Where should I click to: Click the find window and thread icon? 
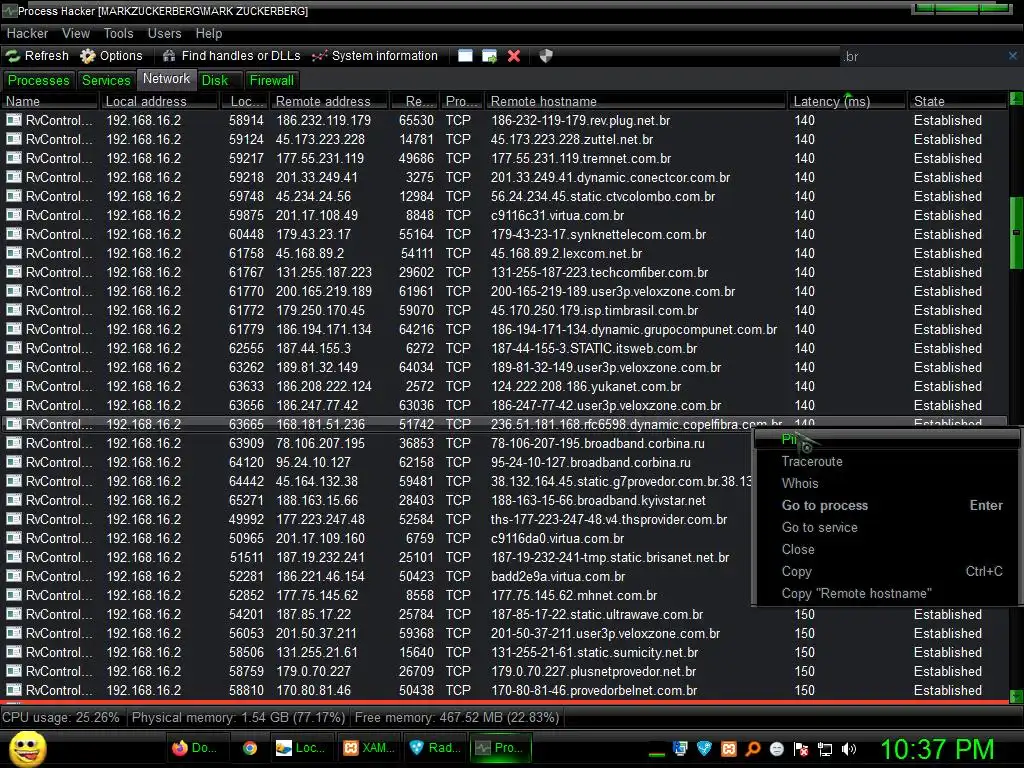point(489,56)
